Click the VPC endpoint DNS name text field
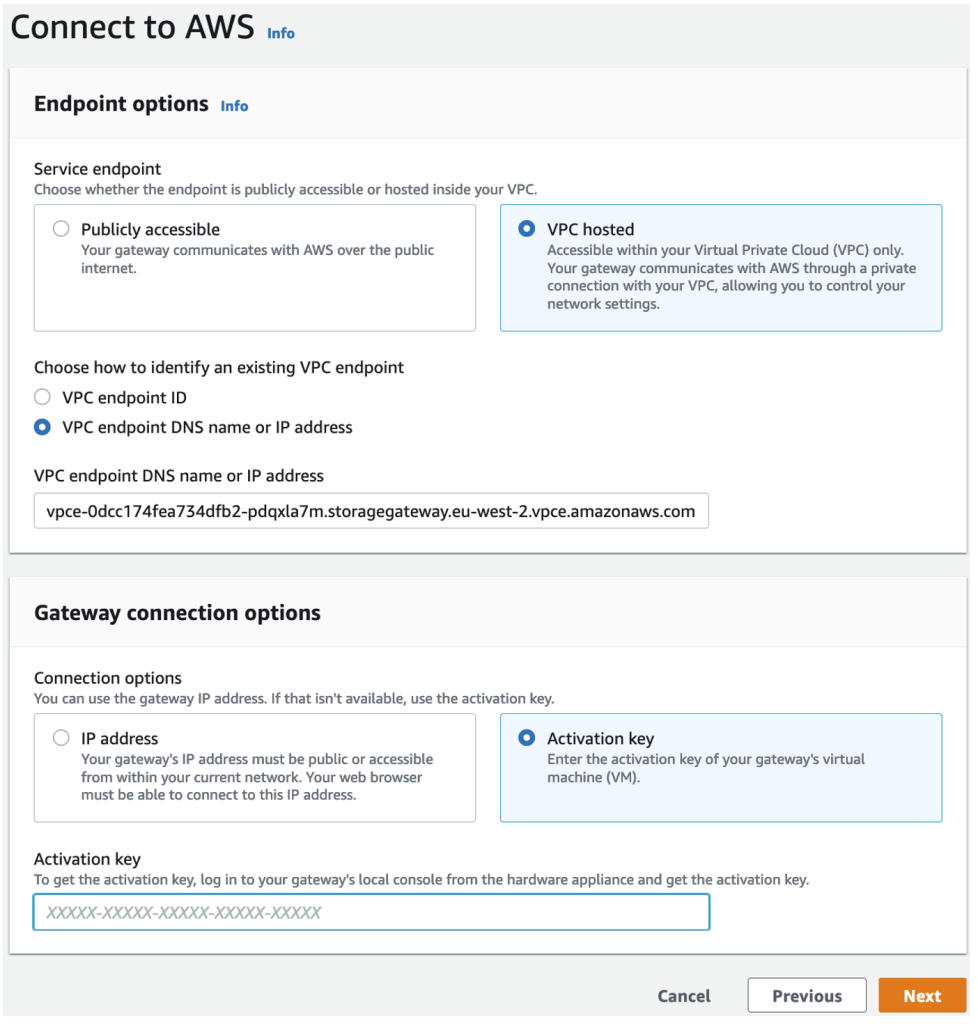 371,511
